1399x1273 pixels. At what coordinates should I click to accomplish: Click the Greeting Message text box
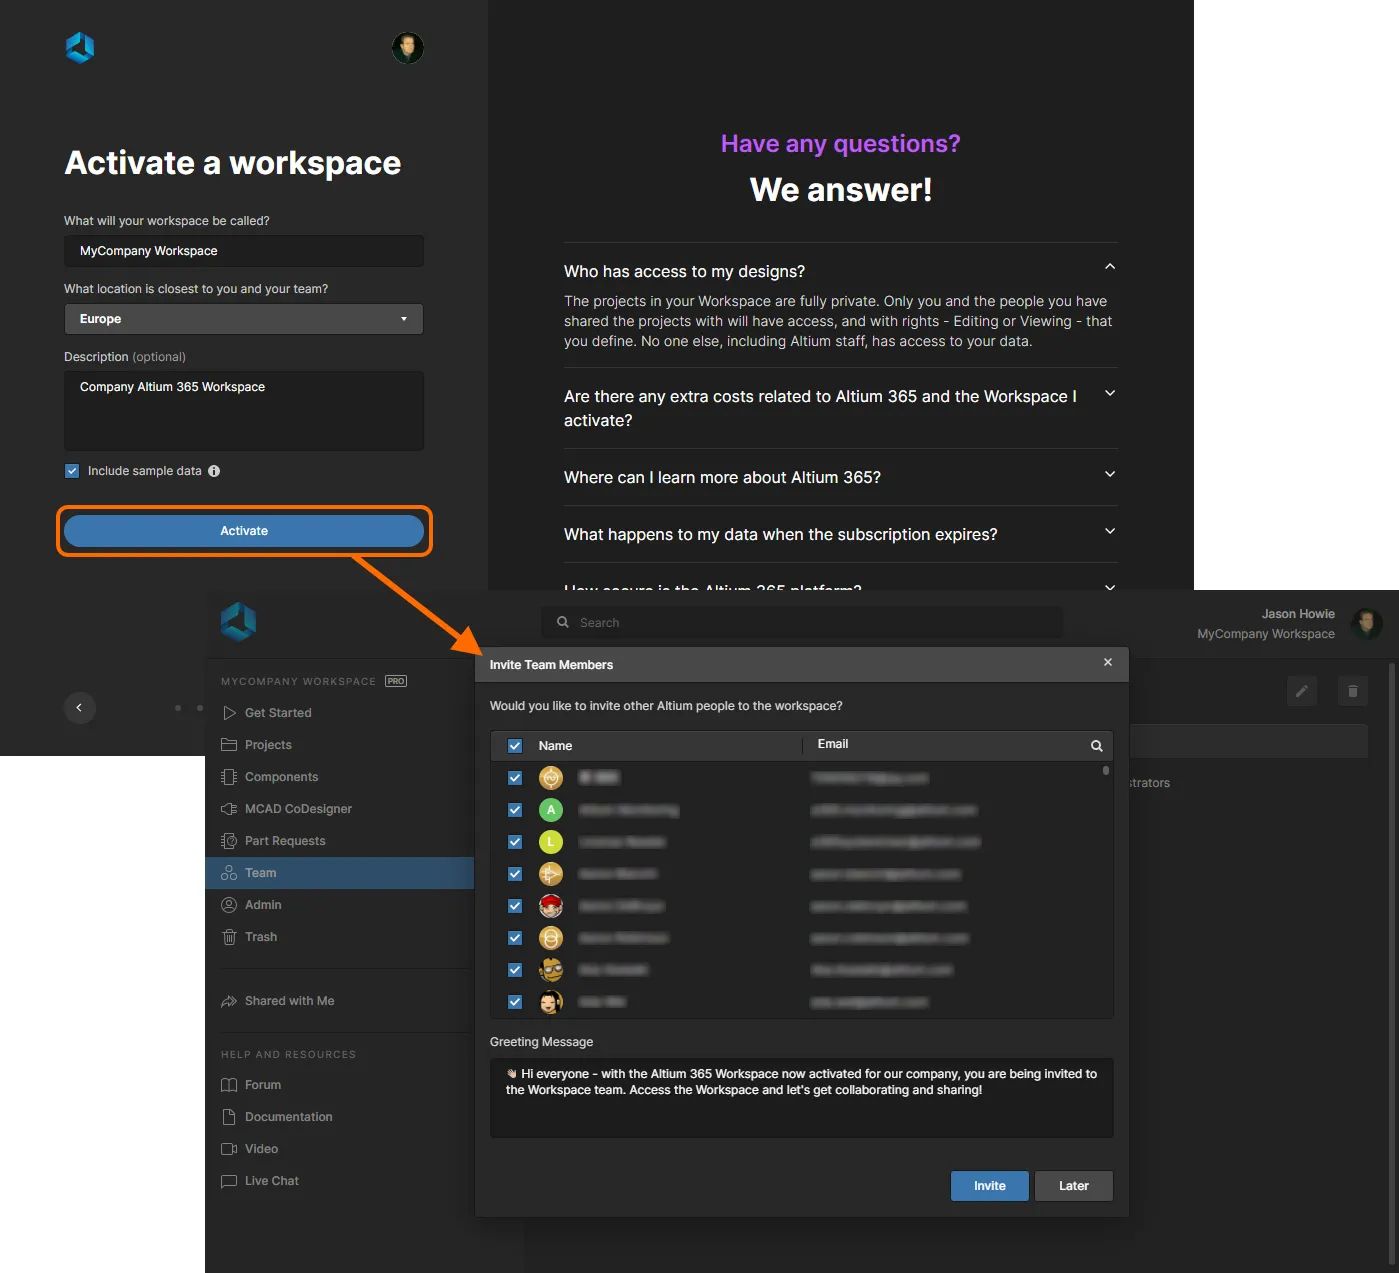click(x=801, y=1098)
